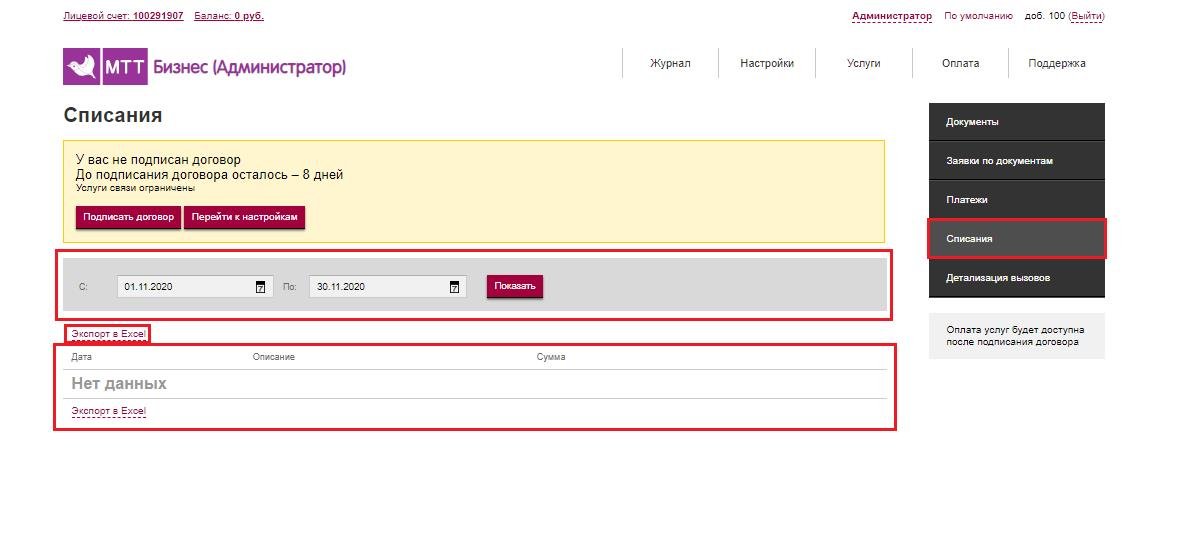This screenshot has width=1199, height=536.
Task: Open the Журнал menu
Action: [x=670, y=63]
